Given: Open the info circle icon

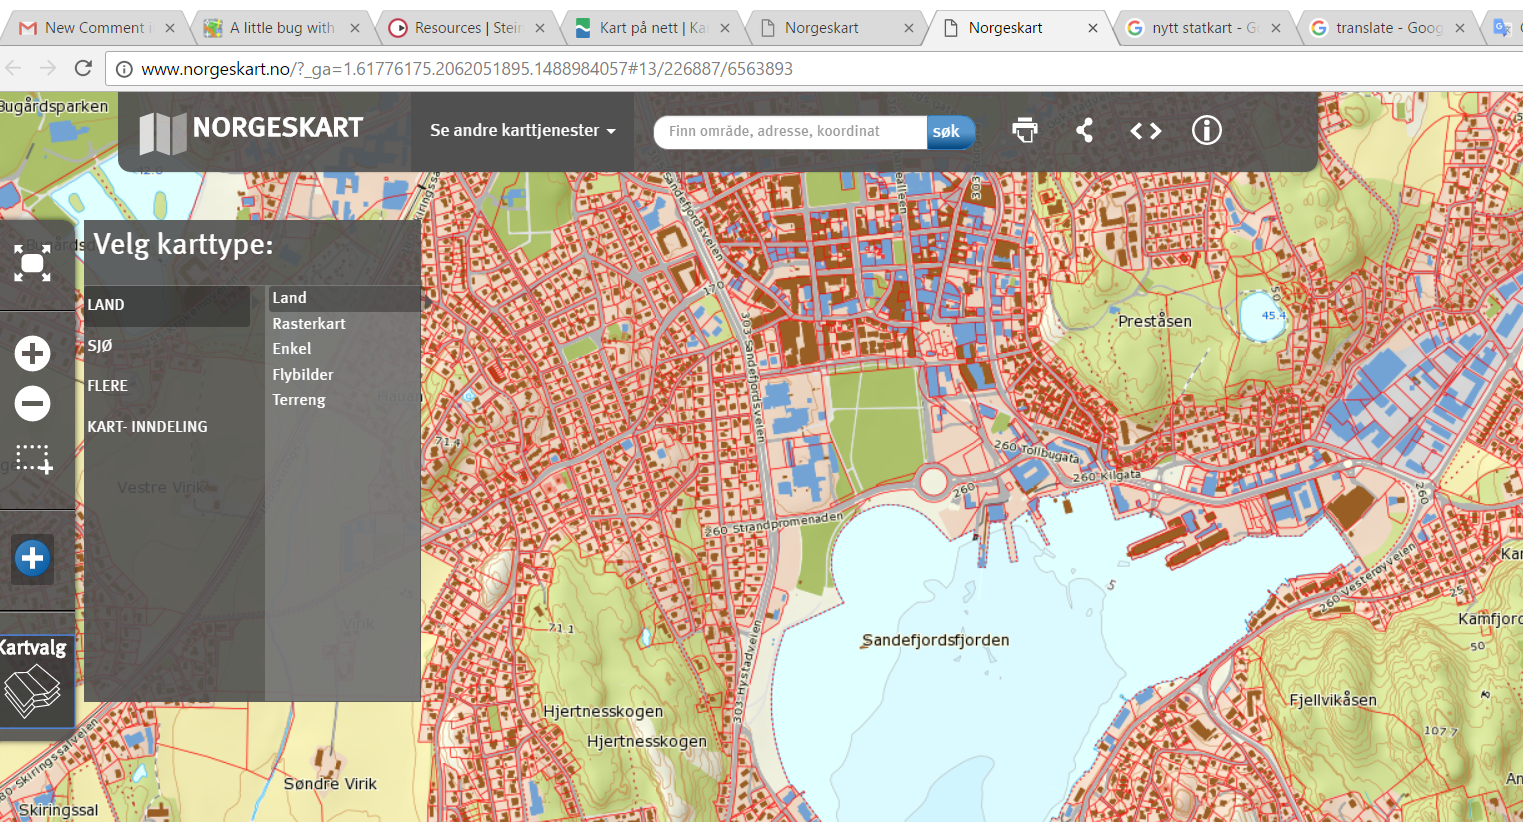Looking at the screenshot, I should click(x=1206, y=130).
